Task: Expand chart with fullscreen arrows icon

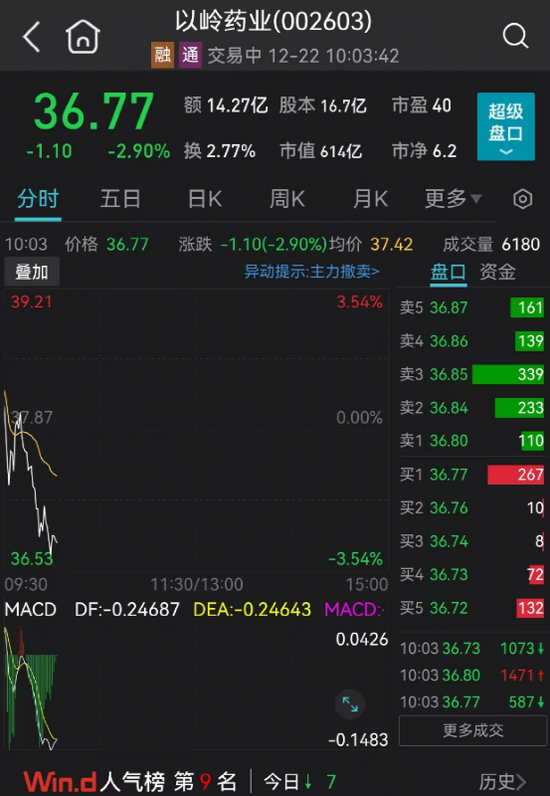Action: point(350,704)
